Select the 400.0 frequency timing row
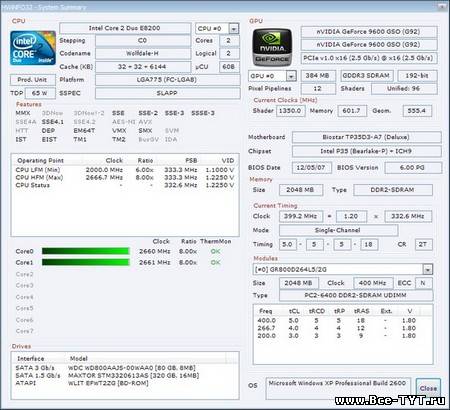The width and height of the screenshot is (450, 410). (343, 320)
